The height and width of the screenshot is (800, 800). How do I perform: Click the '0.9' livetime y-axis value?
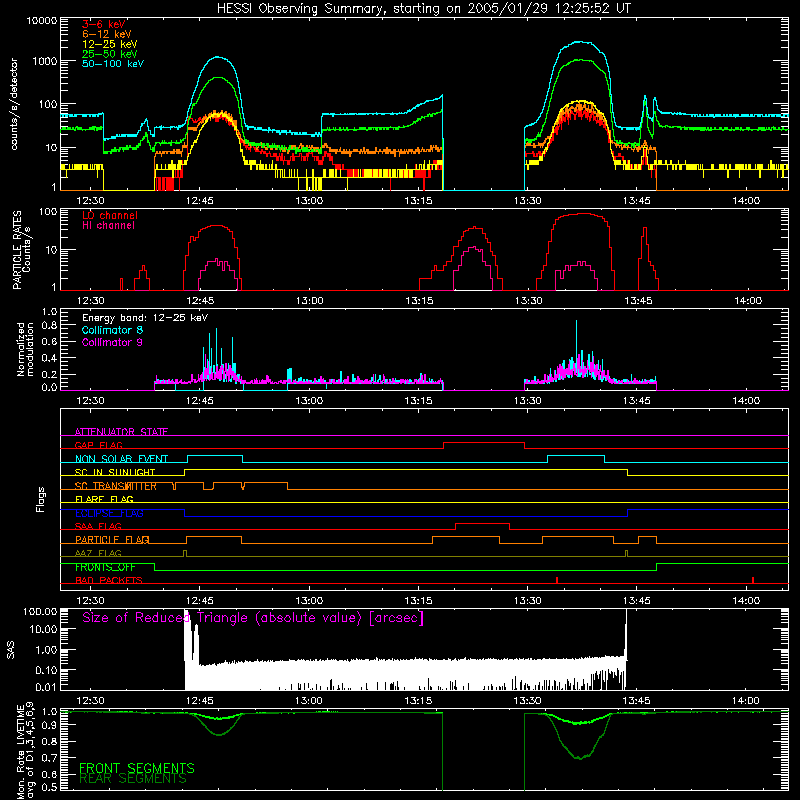[x=49, y=725]
